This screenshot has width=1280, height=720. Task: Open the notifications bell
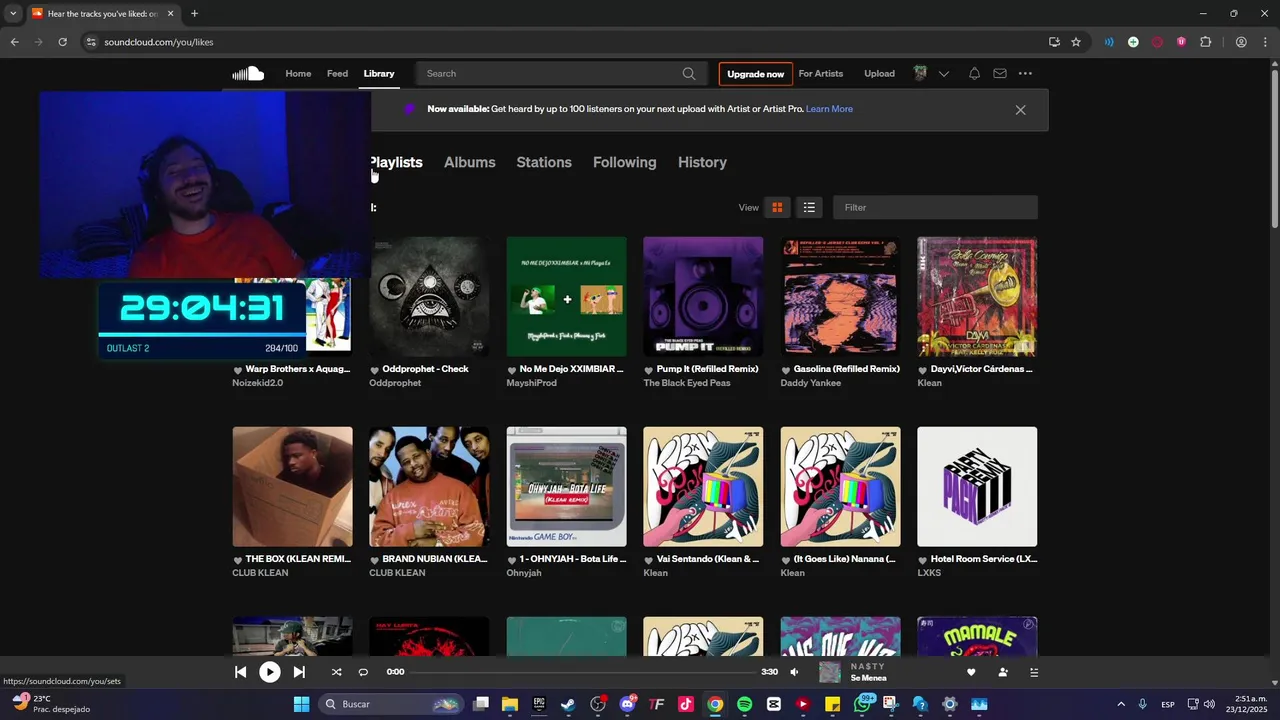coord(974,73)
